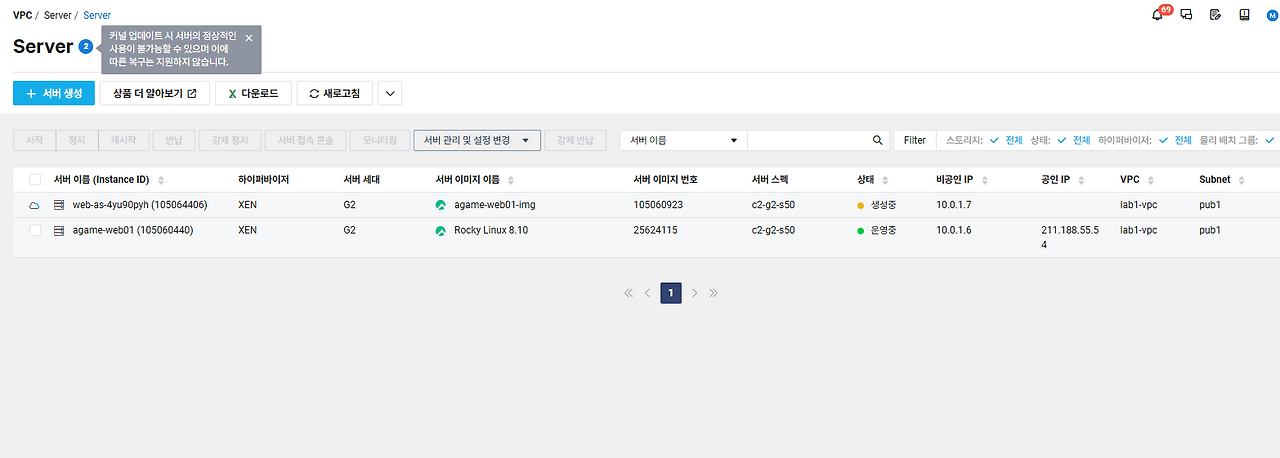Open 상품 더 알아보기 link button

point(155,93)
